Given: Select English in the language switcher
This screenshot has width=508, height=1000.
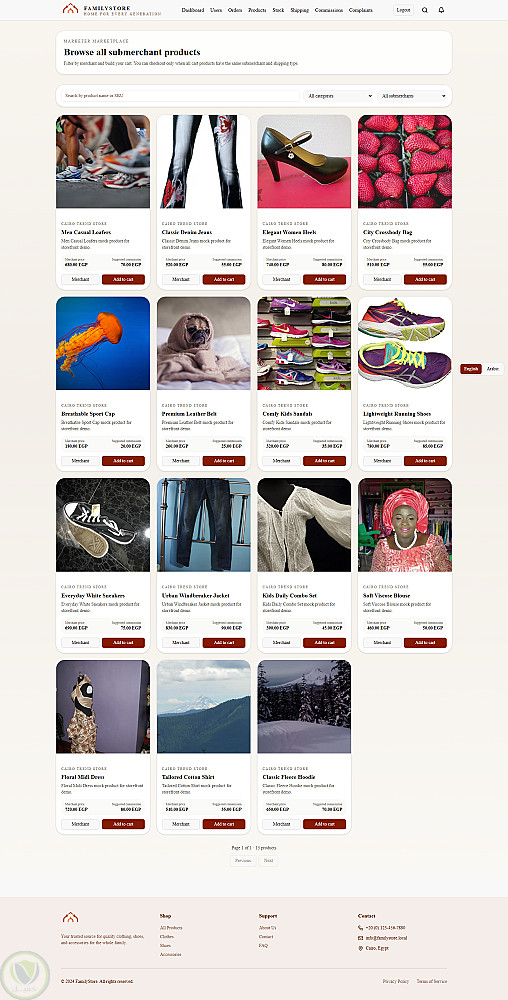Looking at the screenshot, I should click(x=471, y=369).
